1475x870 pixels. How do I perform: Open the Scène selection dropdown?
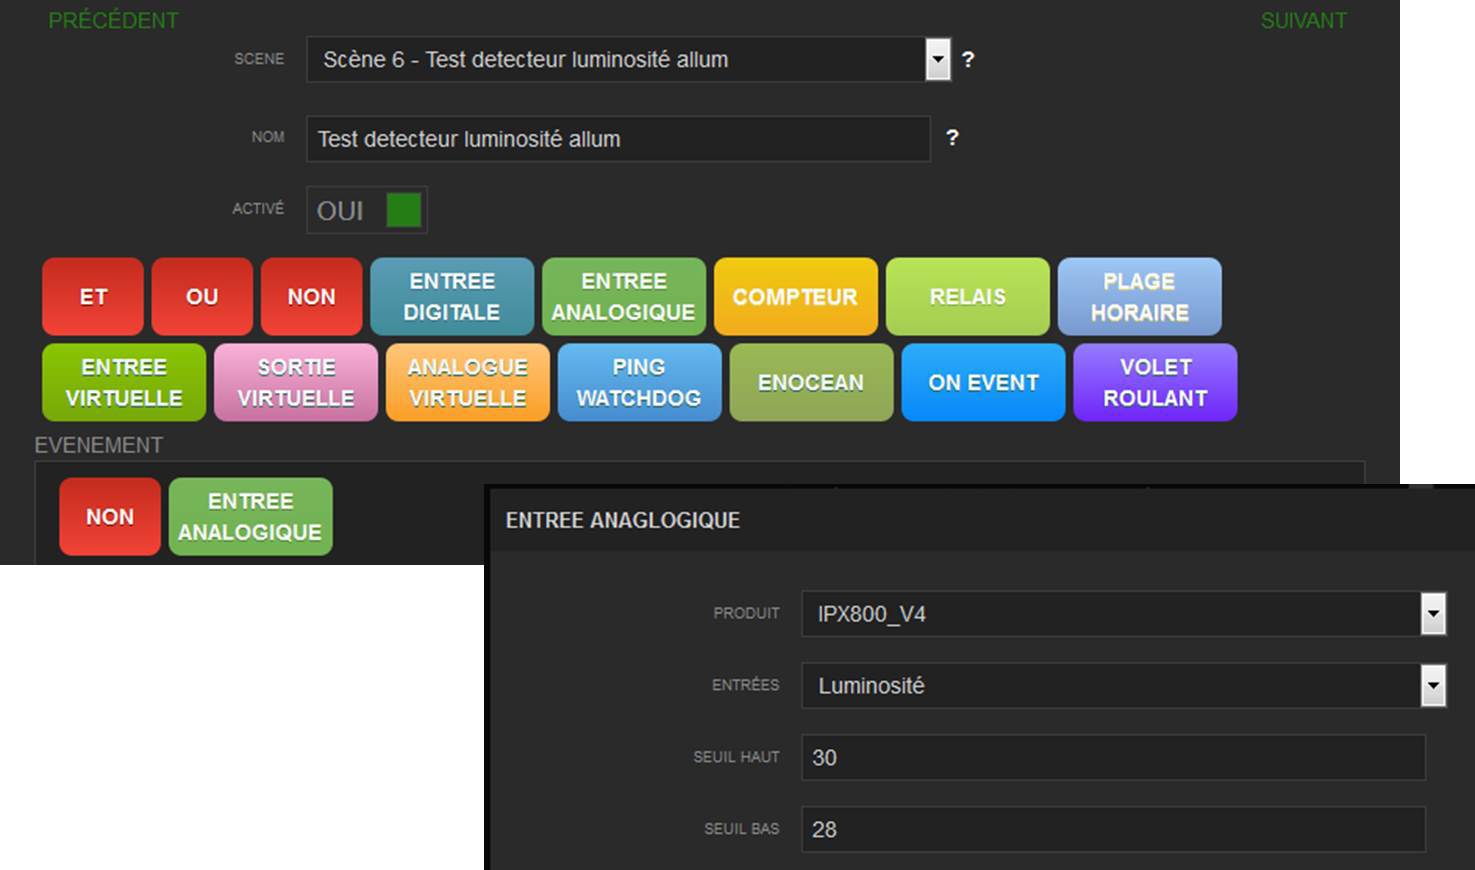point(937,60)
